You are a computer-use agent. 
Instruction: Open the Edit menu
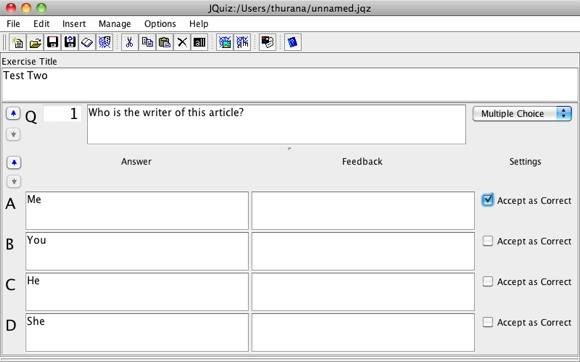41,24
